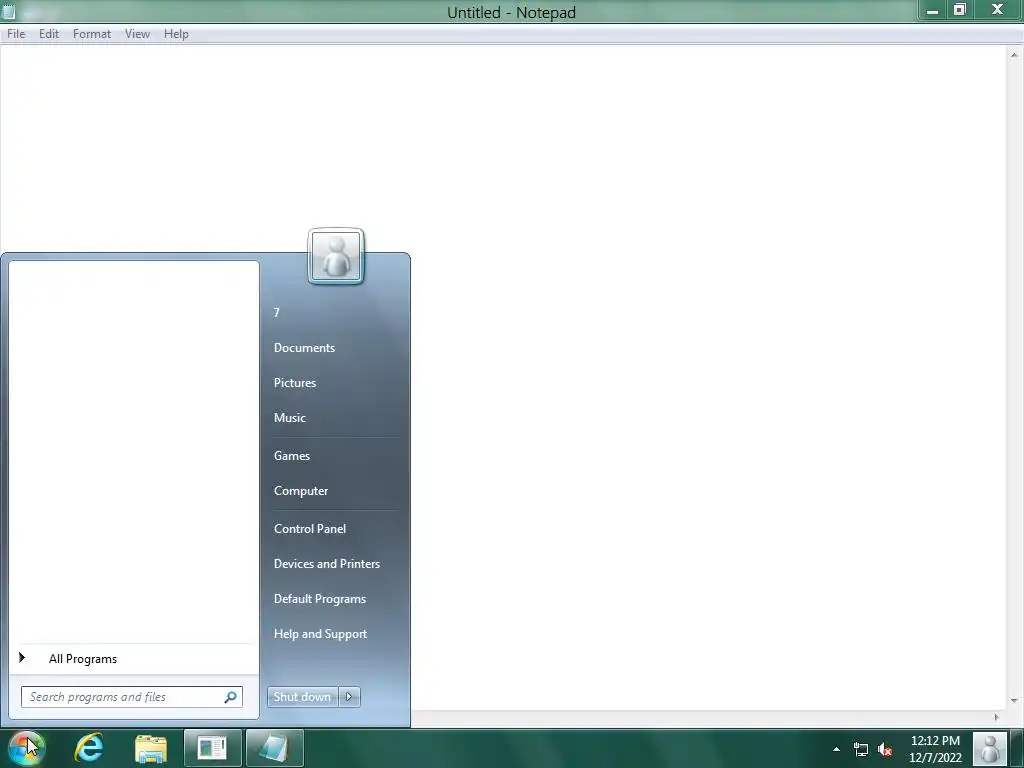
Task: Click the user account picture in Start menu
Action: [x=336, y=257]
